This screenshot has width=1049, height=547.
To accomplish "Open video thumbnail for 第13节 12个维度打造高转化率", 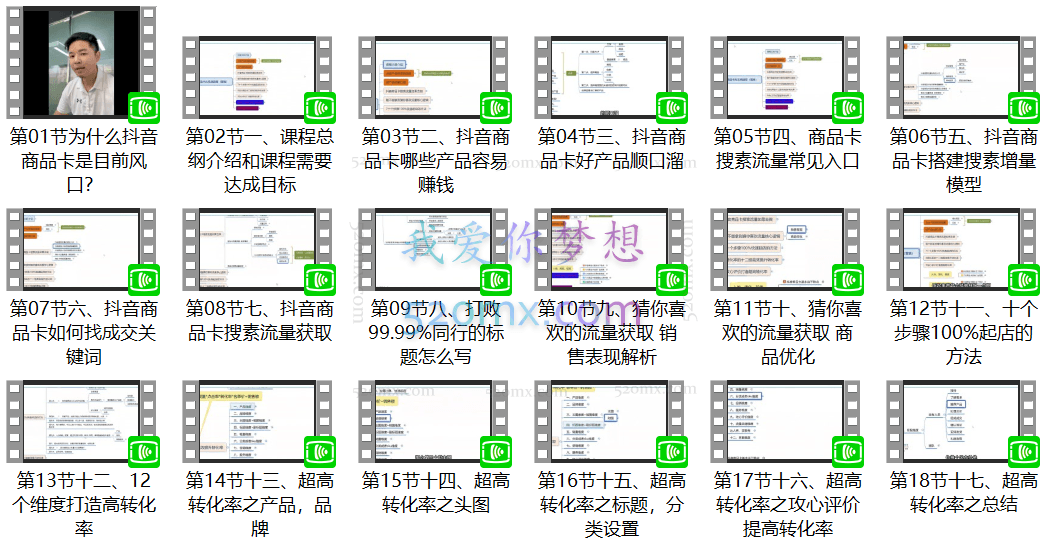I will pyautogui.click(x=82, y=421).
